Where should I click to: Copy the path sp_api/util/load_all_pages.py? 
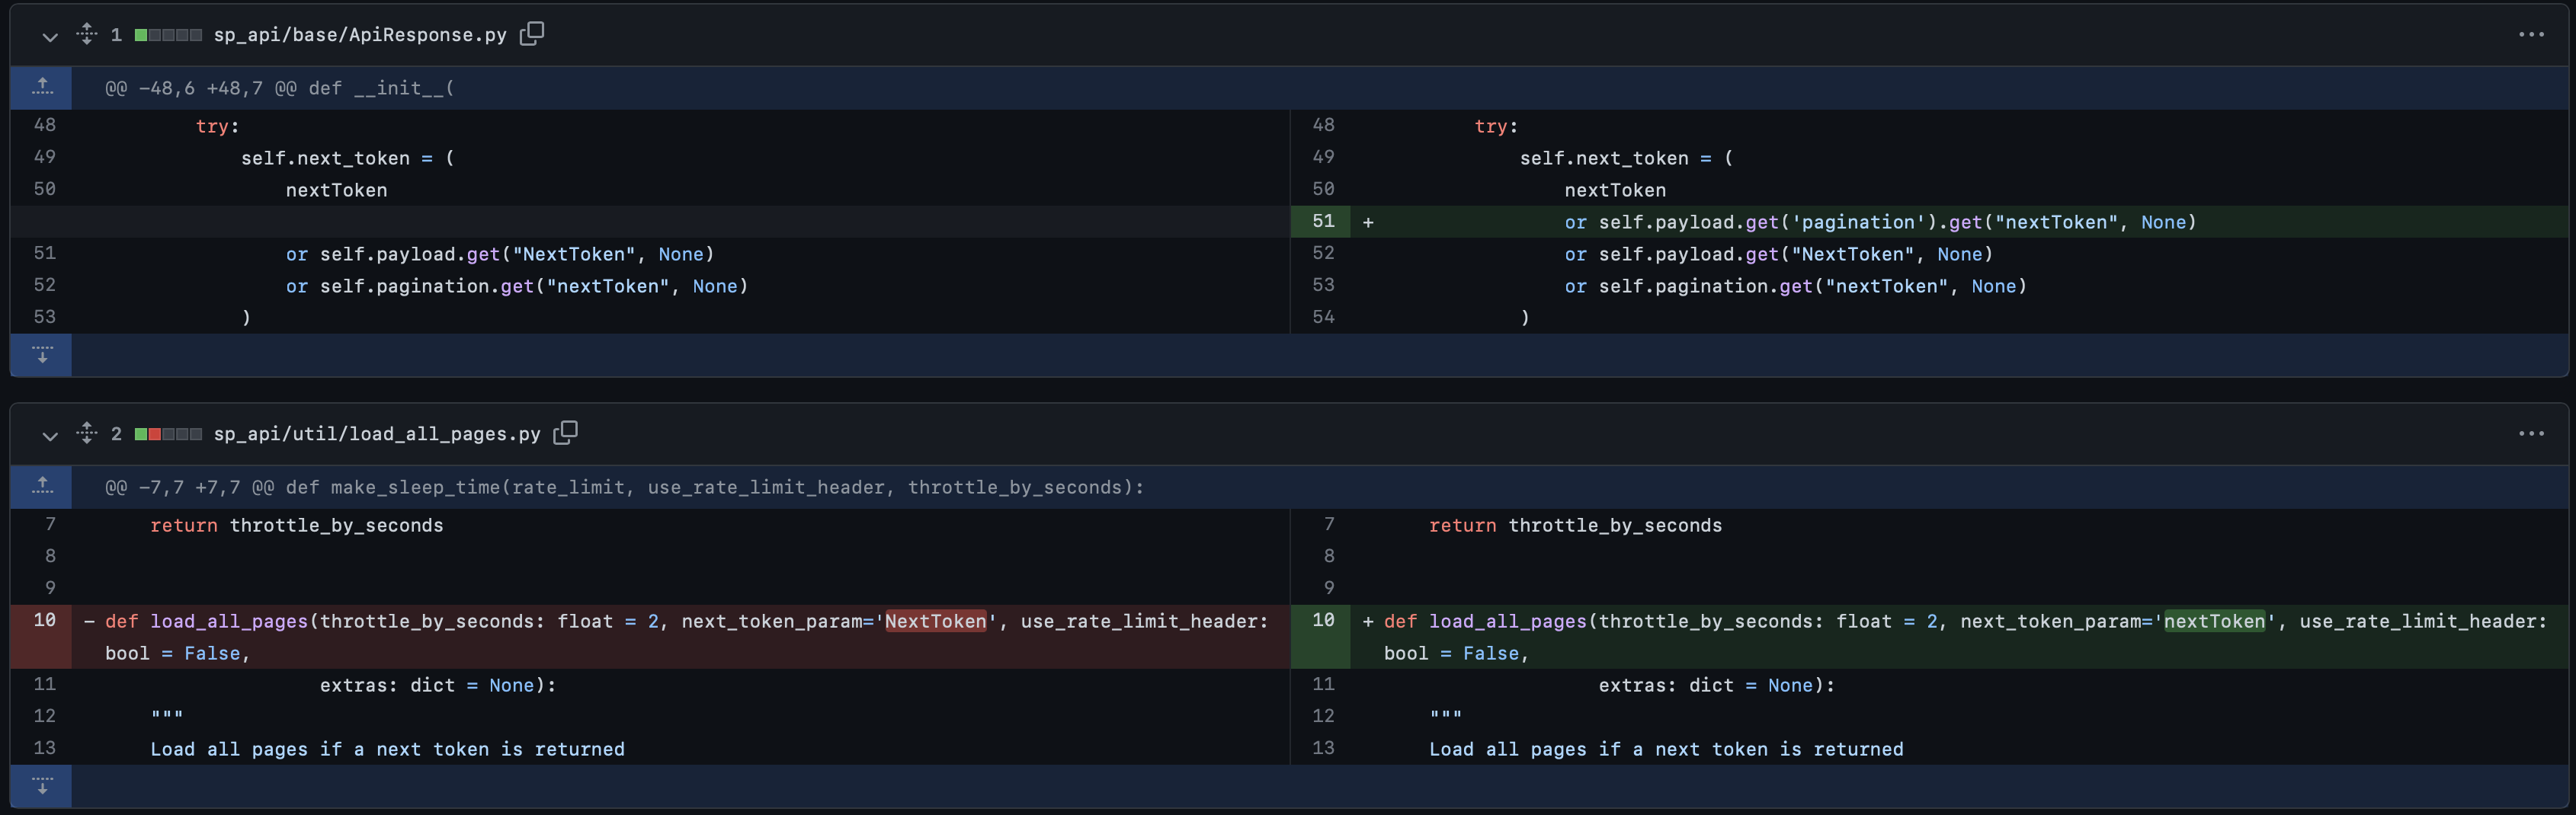[x=566, y=433]
